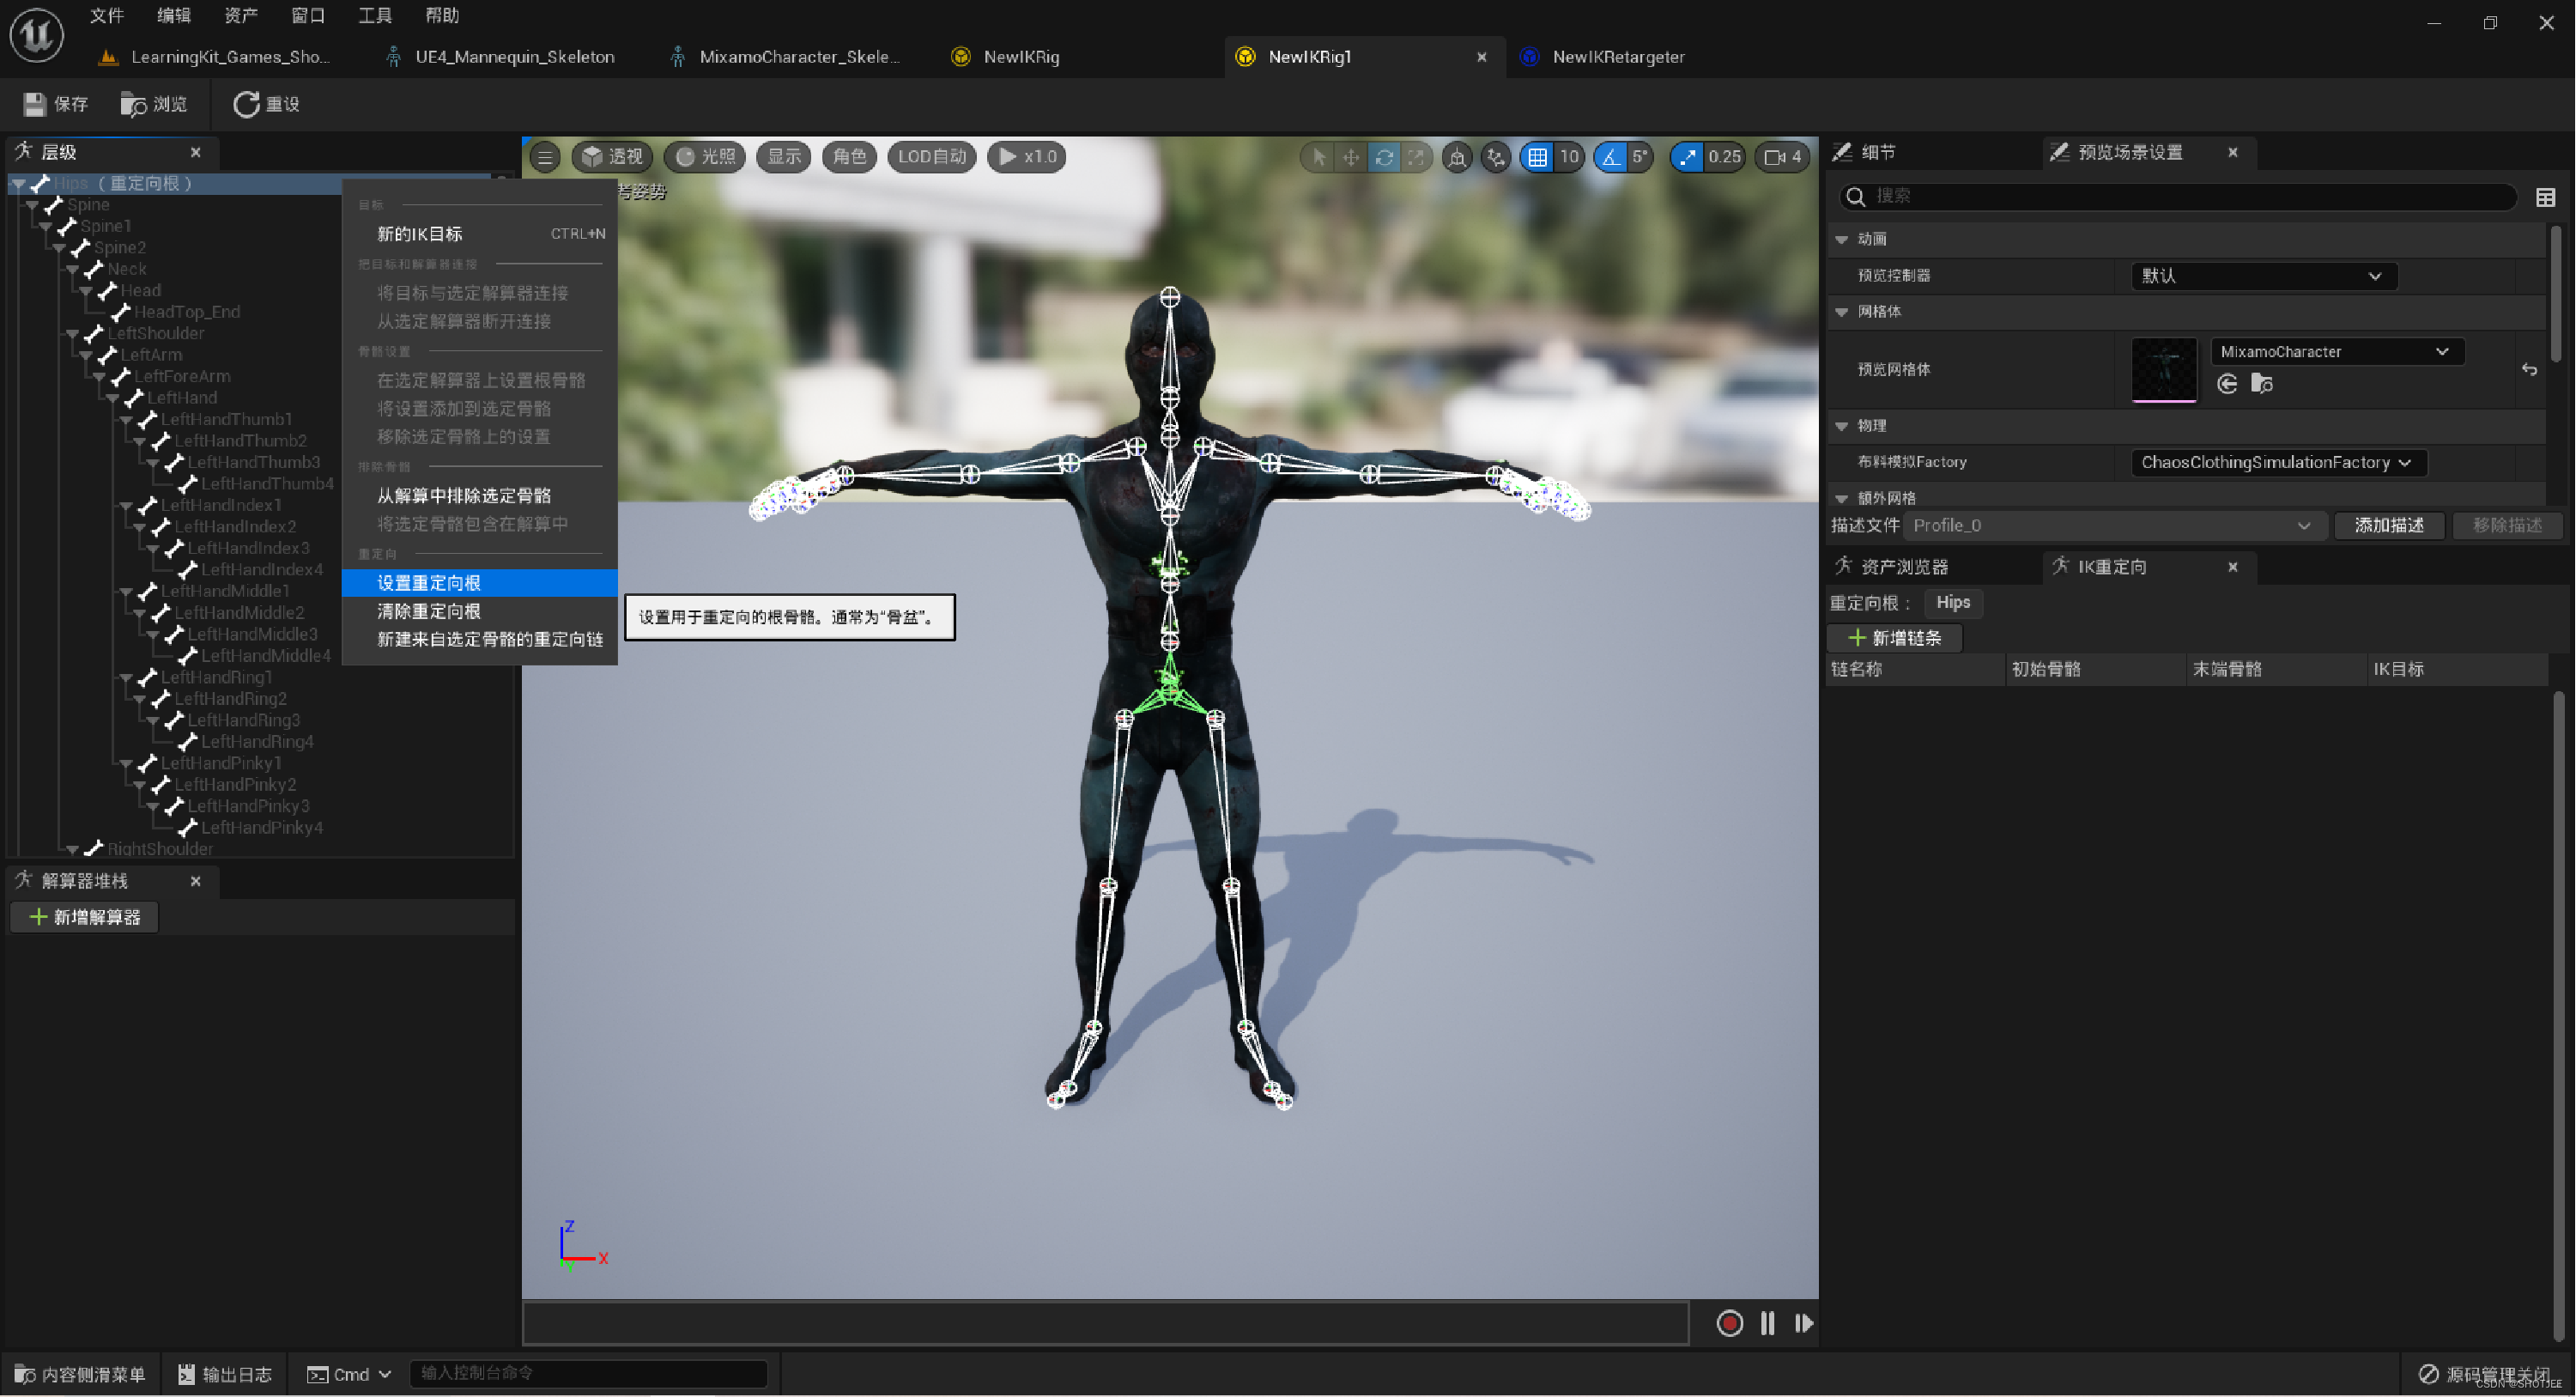Toggle scale snapping
Screen dimensions: 2576x1397
(x=1687, y=157)
